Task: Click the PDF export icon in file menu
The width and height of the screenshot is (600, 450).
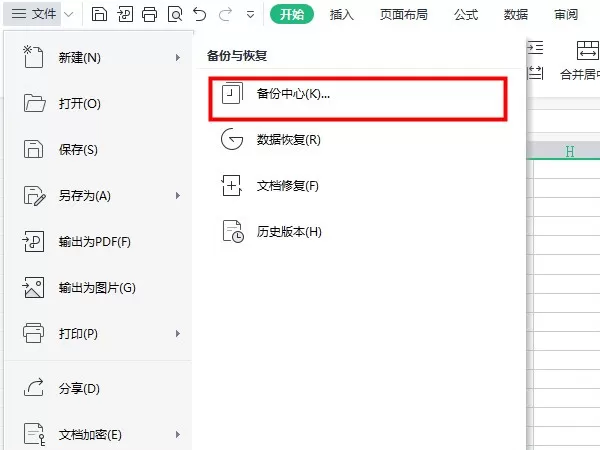Action: point(33,241)
